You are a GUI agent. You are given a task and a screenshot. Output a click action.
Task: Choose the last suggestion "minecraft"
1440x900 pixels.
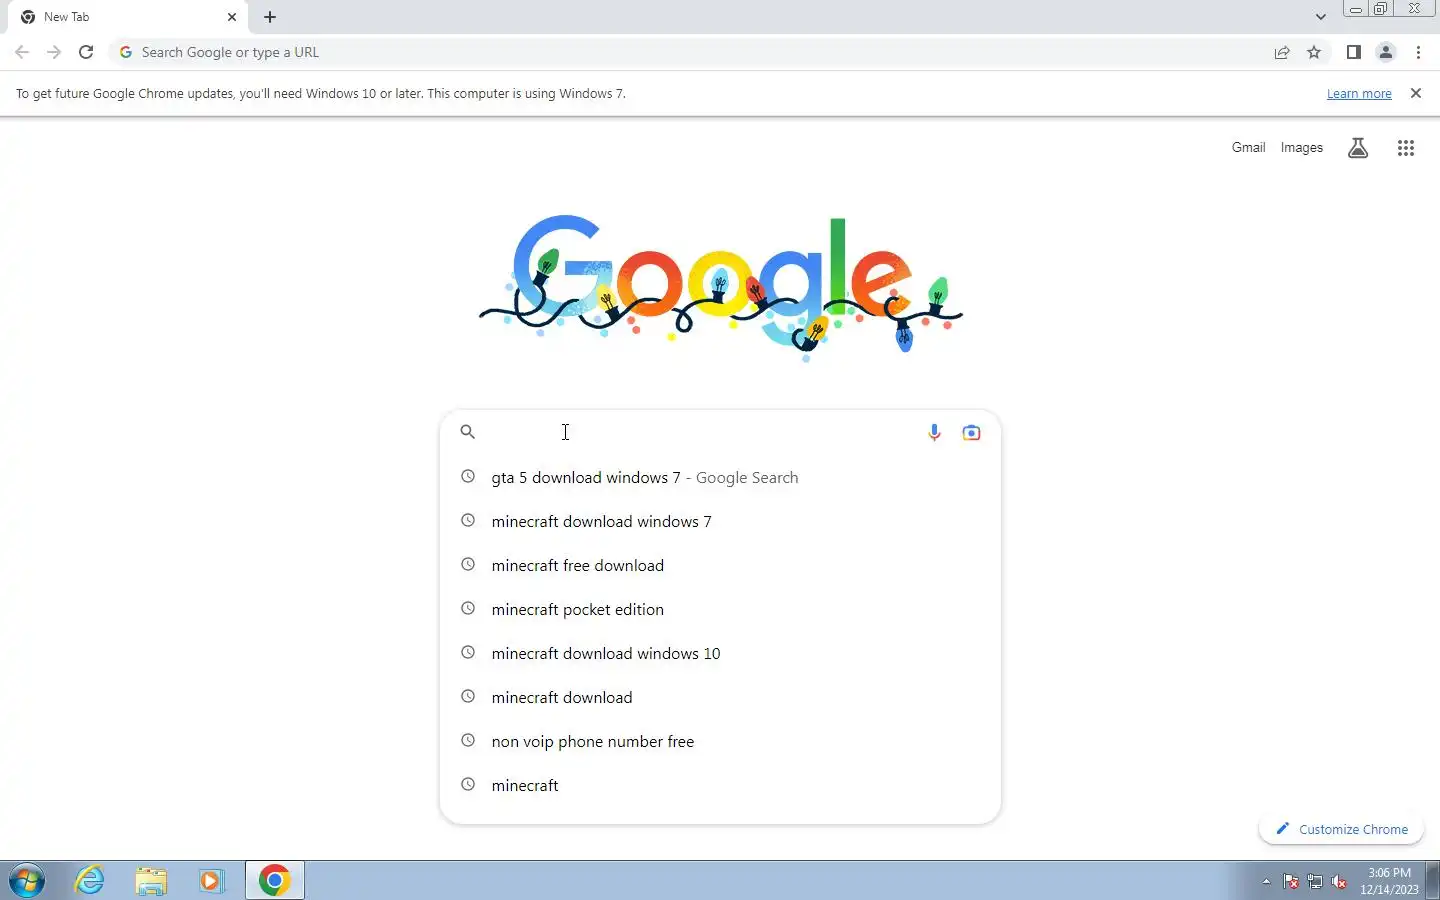(x=720, y=785)
